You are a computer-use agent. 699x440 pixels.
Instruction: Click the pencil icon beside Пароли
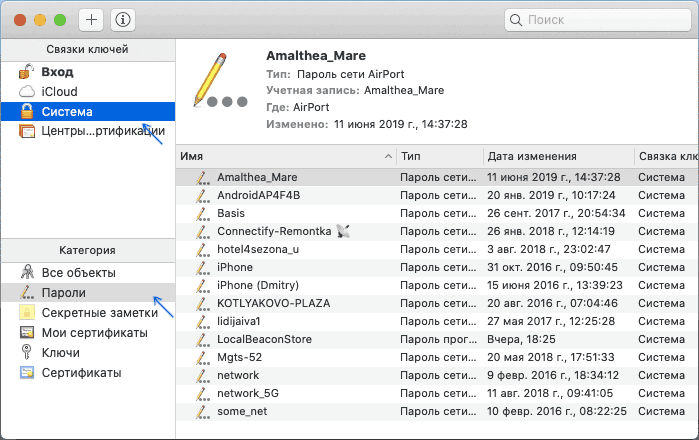tap(27, 292)
